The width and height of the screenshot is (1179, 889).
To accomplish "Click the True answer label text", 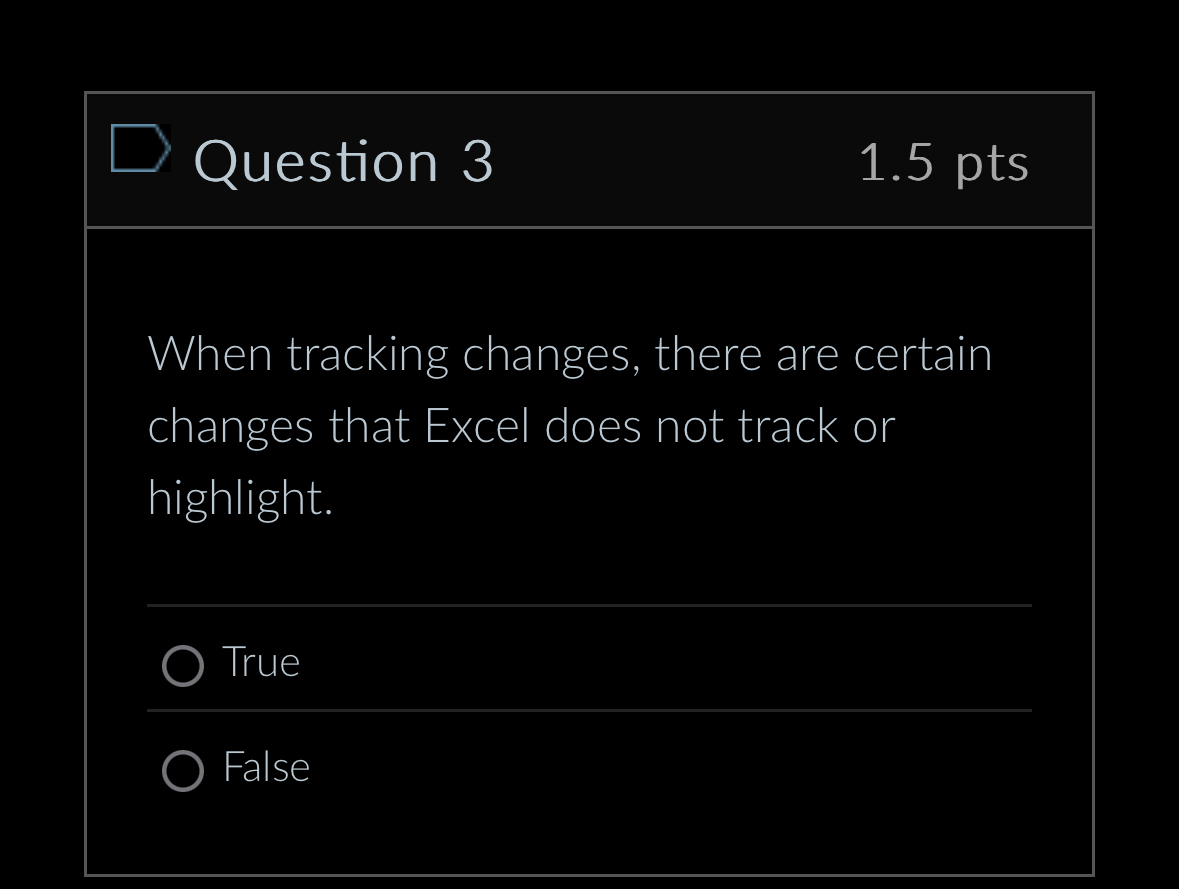I will point(260,661).
